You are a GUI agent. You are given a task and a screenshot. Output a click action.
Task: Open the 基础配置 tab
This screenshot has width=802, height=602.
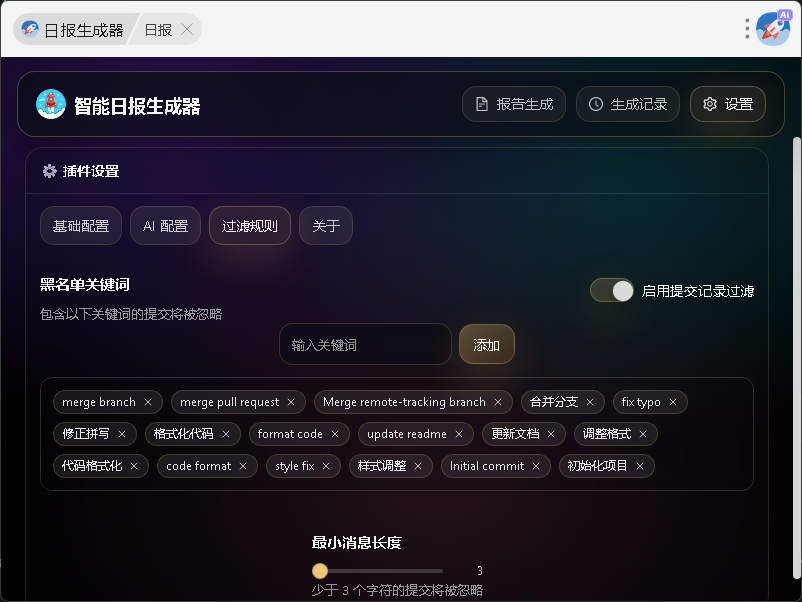click(x=81, y=226)
